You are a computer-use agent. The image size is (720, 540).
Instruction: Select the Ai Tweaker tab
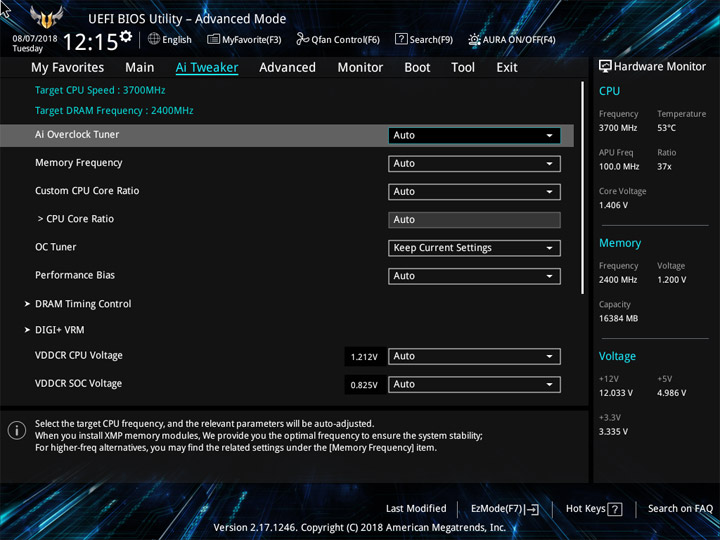tap(207, 68)
